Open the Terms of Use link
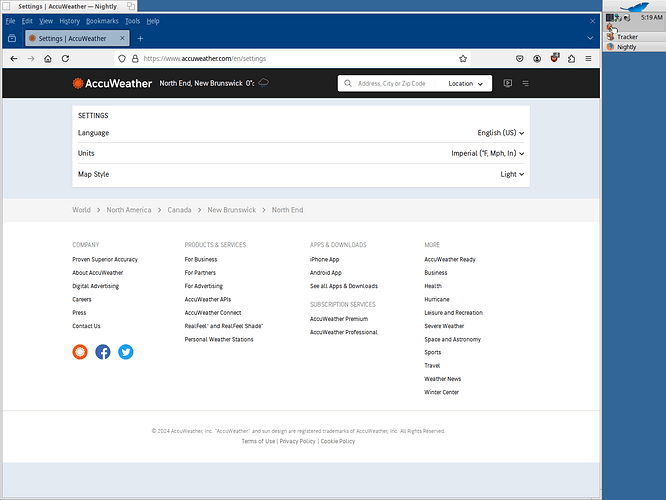The image size is (666, 500). (x=258, y=441)
